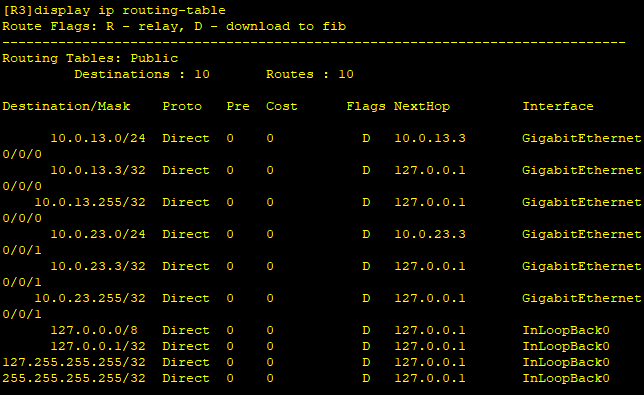Select the 127.0.0.1/32 destination entry
The width and height of the screenshot is (644, 395).
click(x=98, y=346)
